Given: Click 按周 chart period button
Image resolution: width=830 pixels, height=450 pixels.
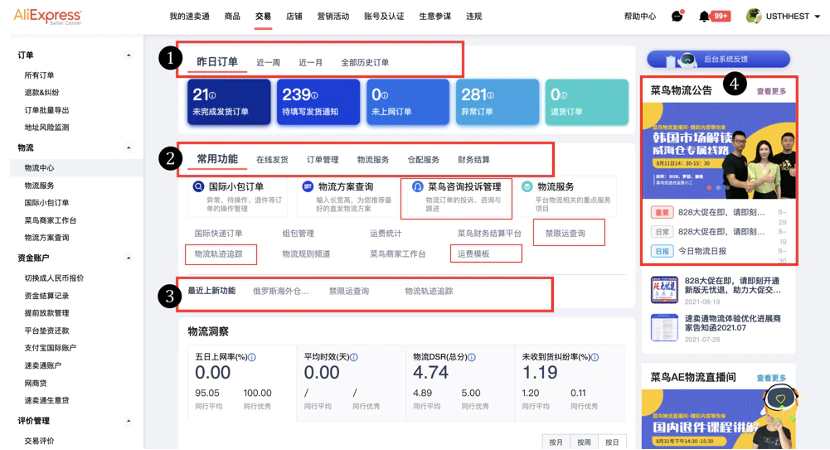Looking at the screenshot, I should pos(584,442).
